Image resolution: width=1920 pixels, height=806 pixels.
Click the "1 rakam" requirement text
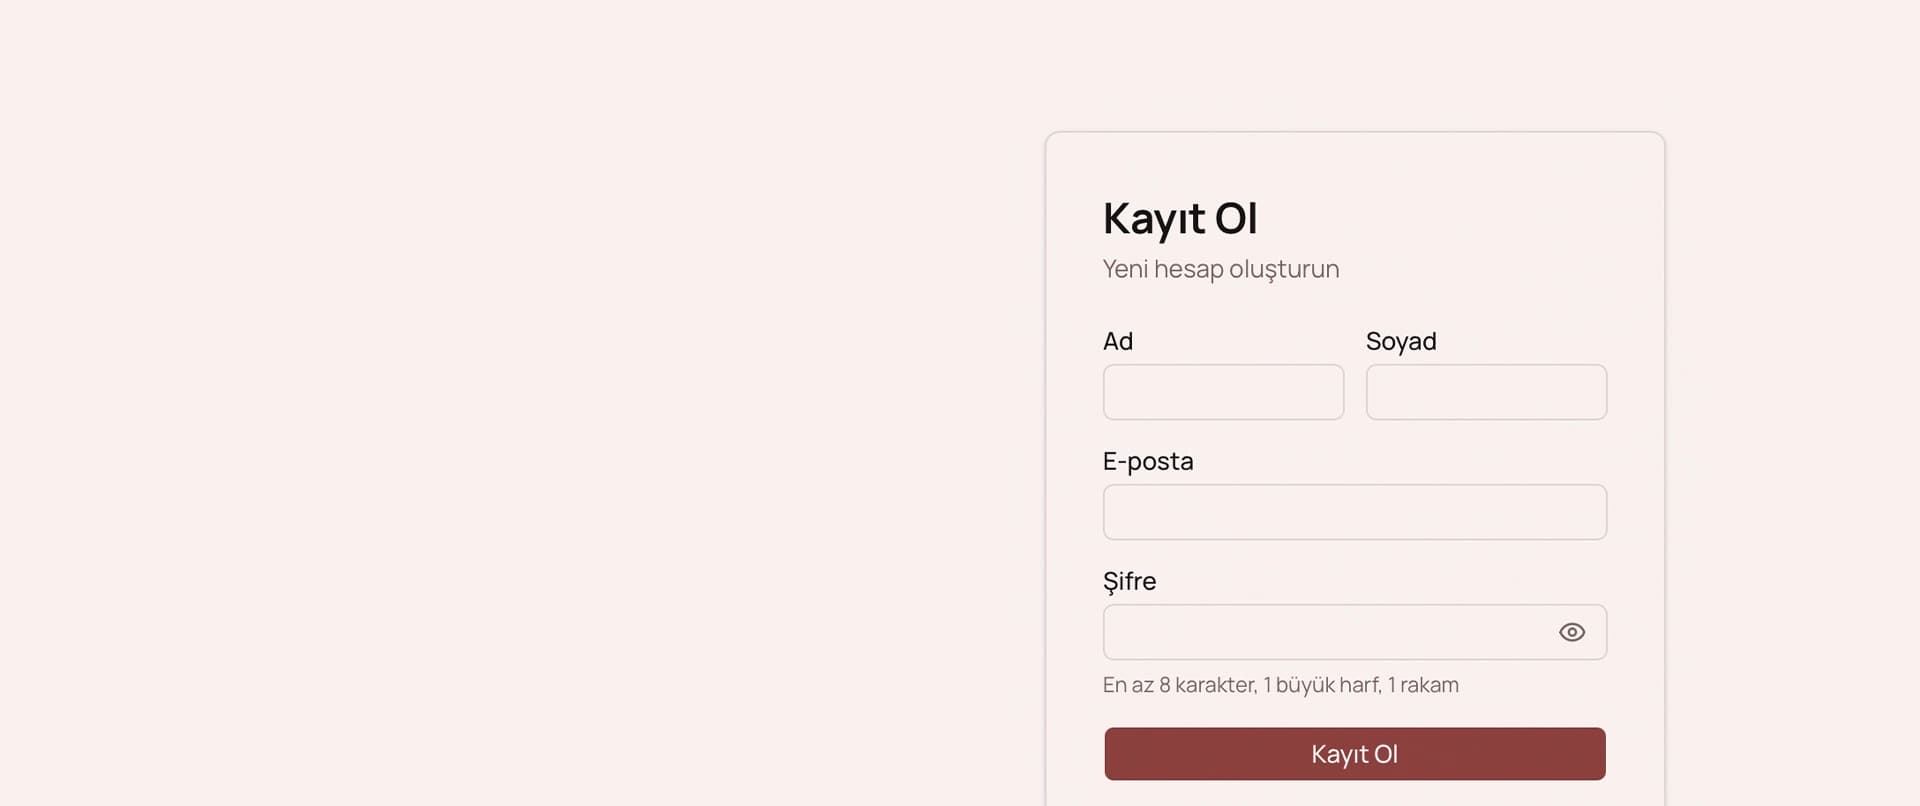[x=1423, y=685]
